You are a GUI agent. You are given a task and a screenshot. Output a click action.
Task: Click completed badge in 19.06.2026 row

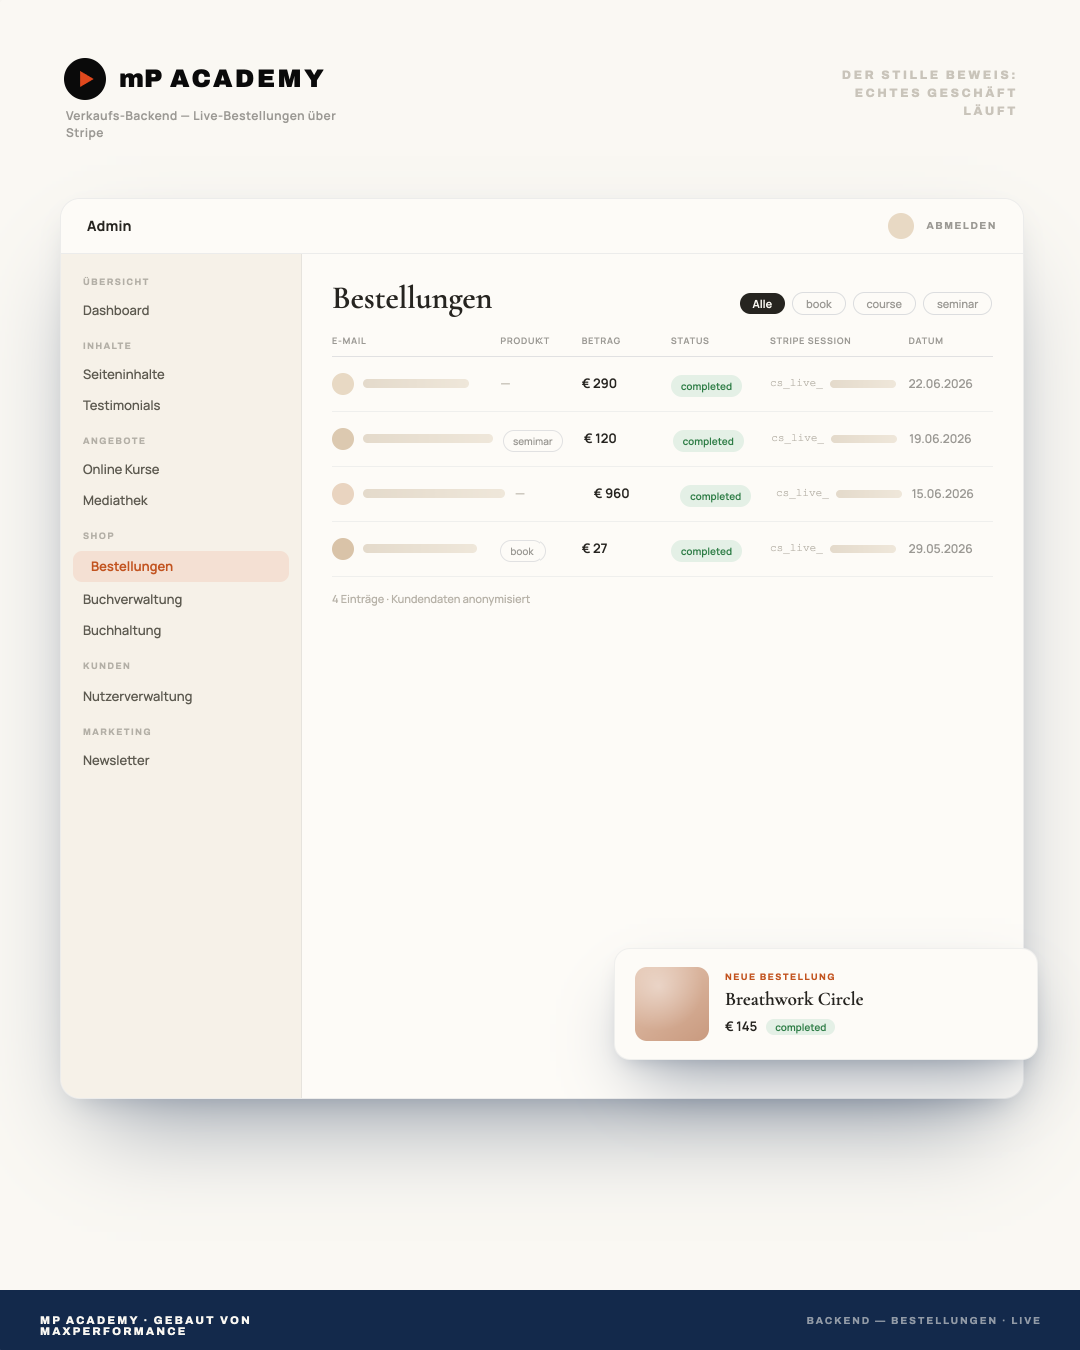point(708,441)
